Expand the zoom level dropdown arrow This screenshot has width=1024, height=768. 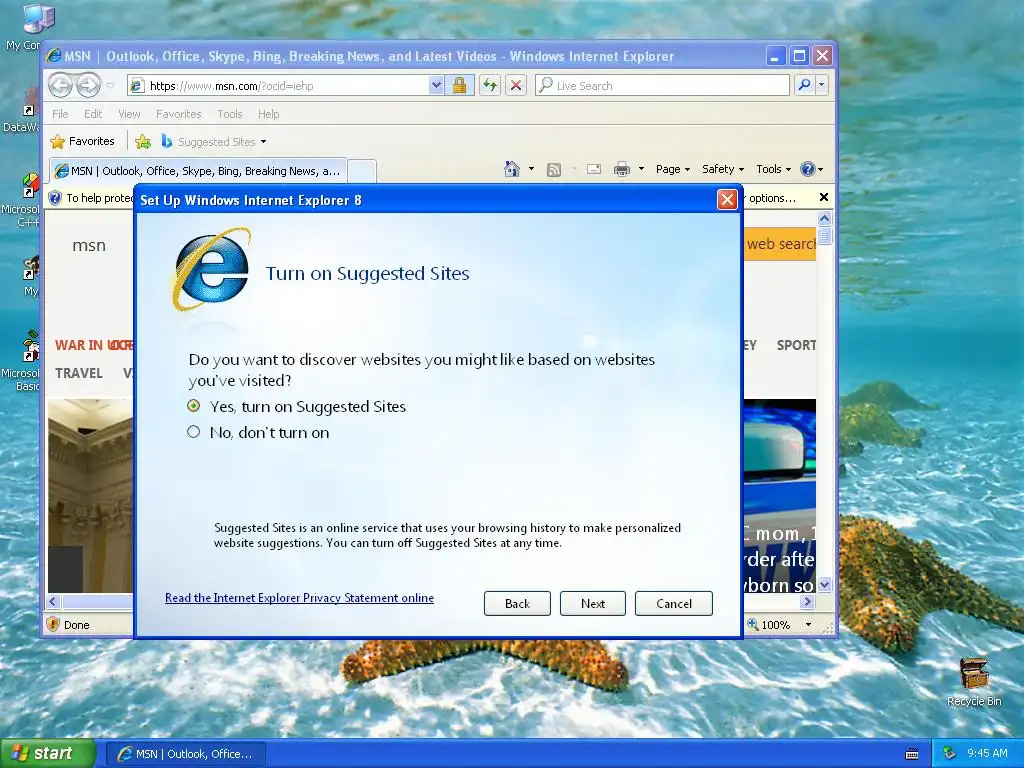point(808,625)
